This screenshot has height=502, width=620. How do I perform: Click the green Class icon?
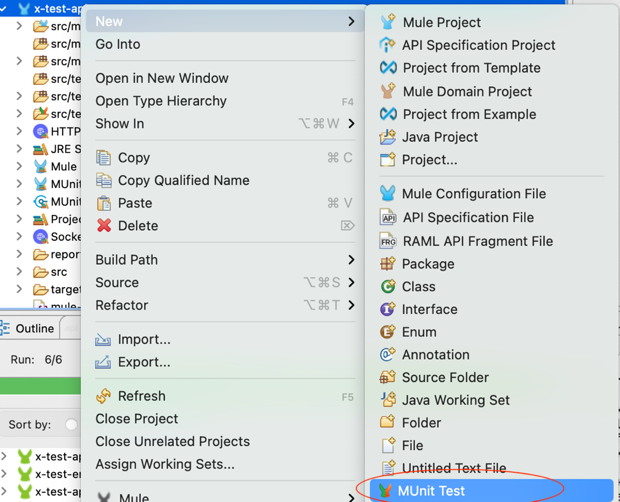coord(388,286)
